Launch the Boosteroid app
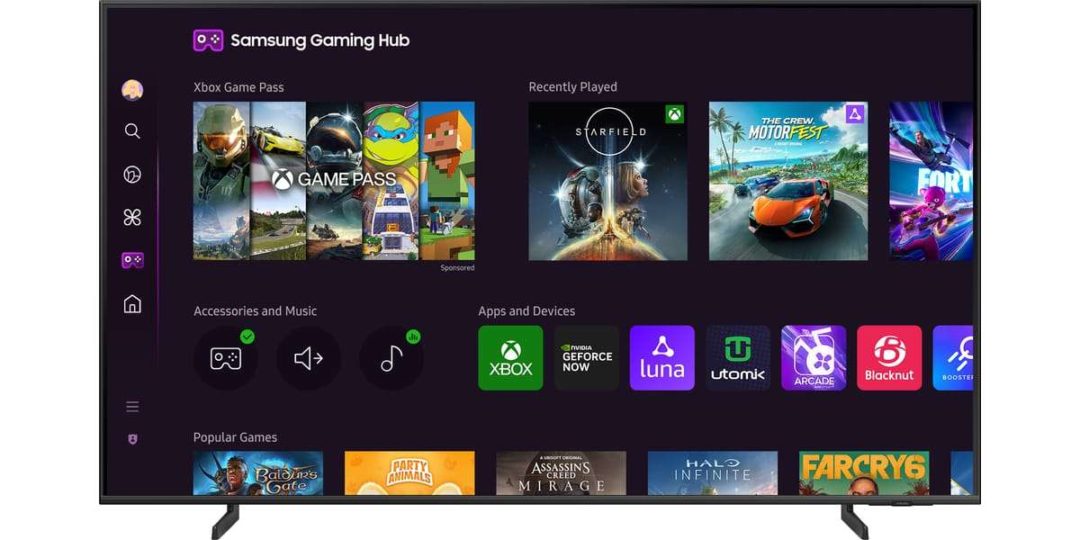 pyautogui.click(x=953, y=358)
